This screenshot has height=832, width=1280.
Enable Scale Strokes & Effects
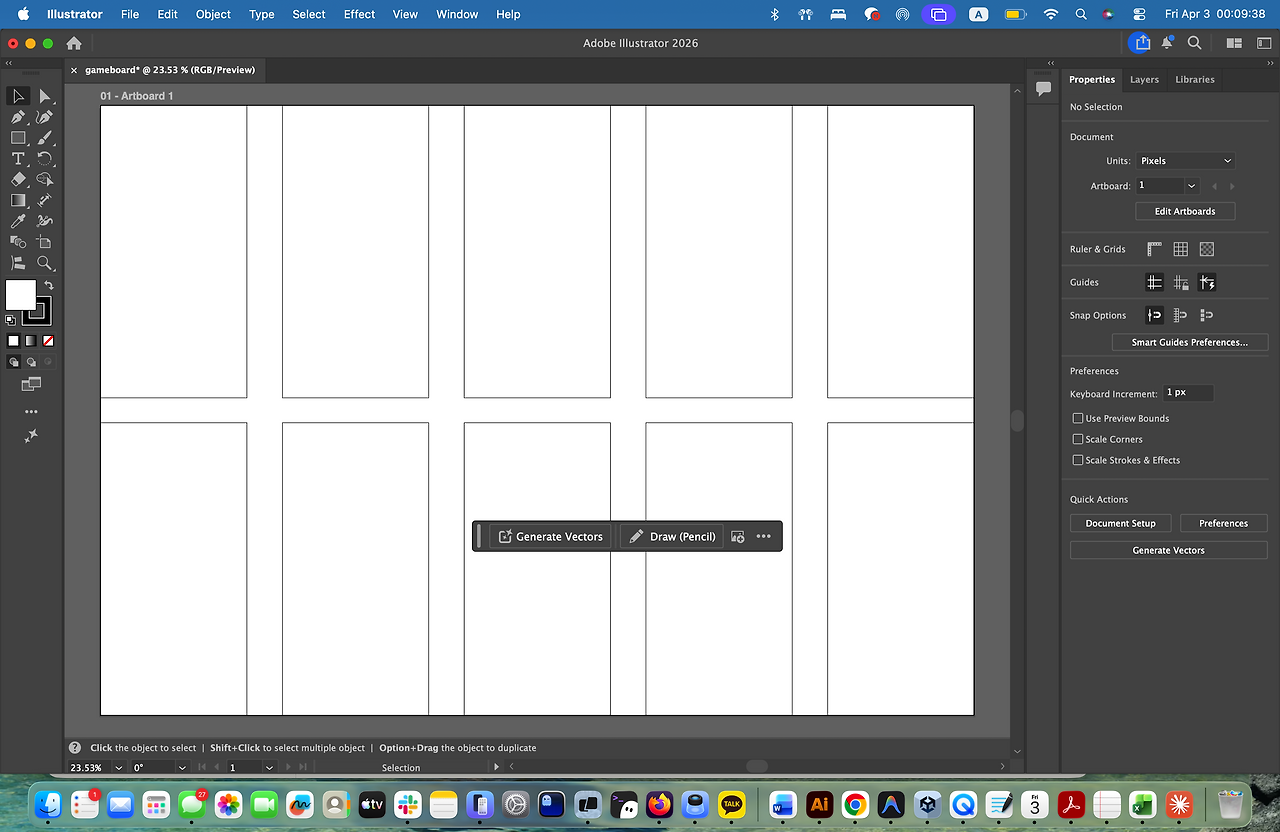tap(1077, 460)
